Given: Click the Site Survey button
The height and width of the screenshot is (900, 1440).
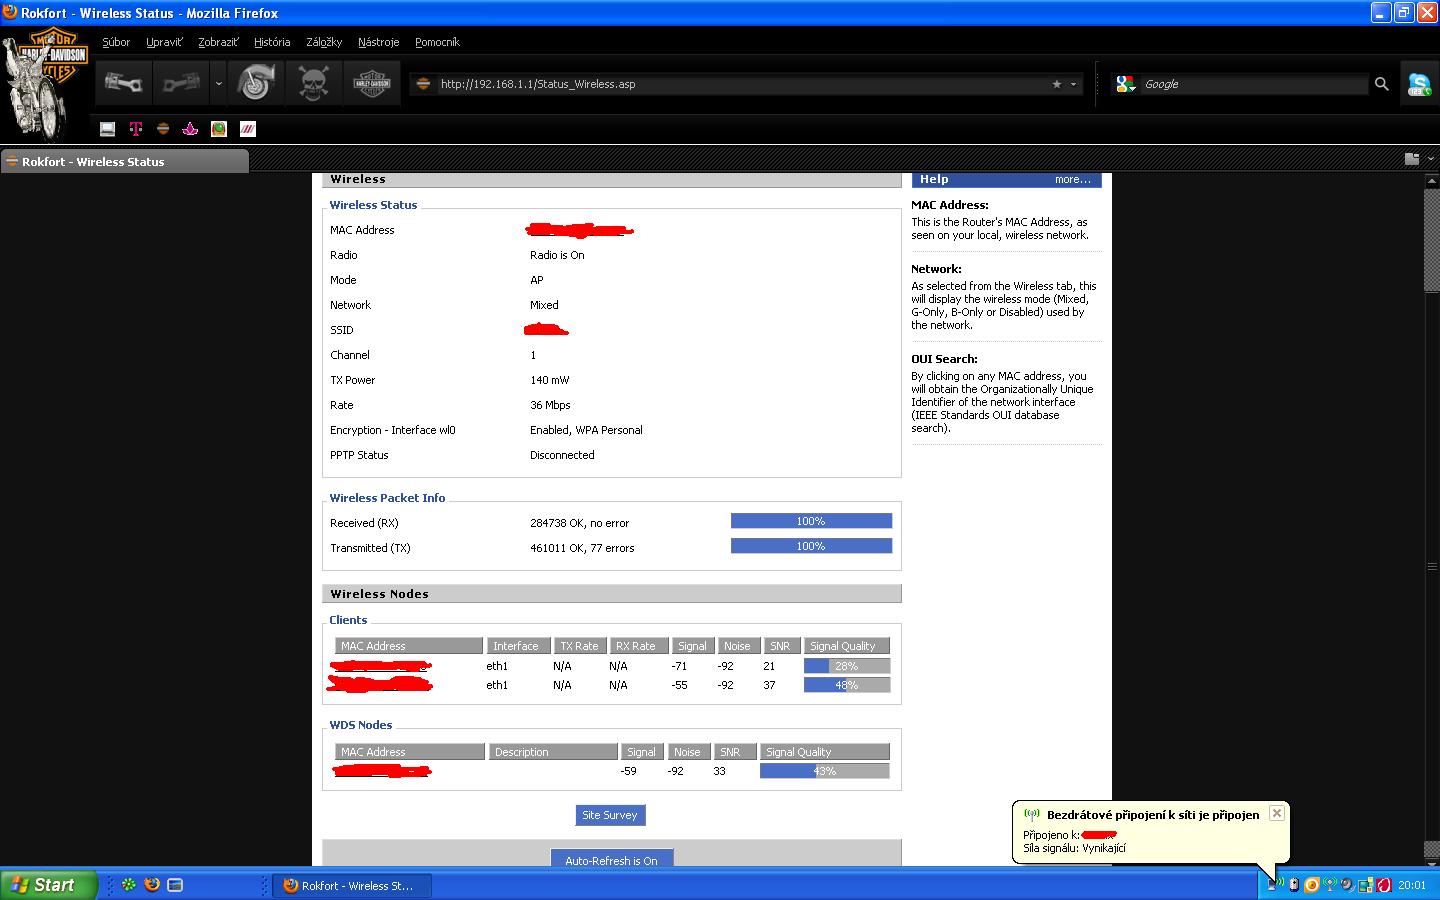Looking at the screenshot, I should [610, 815].
